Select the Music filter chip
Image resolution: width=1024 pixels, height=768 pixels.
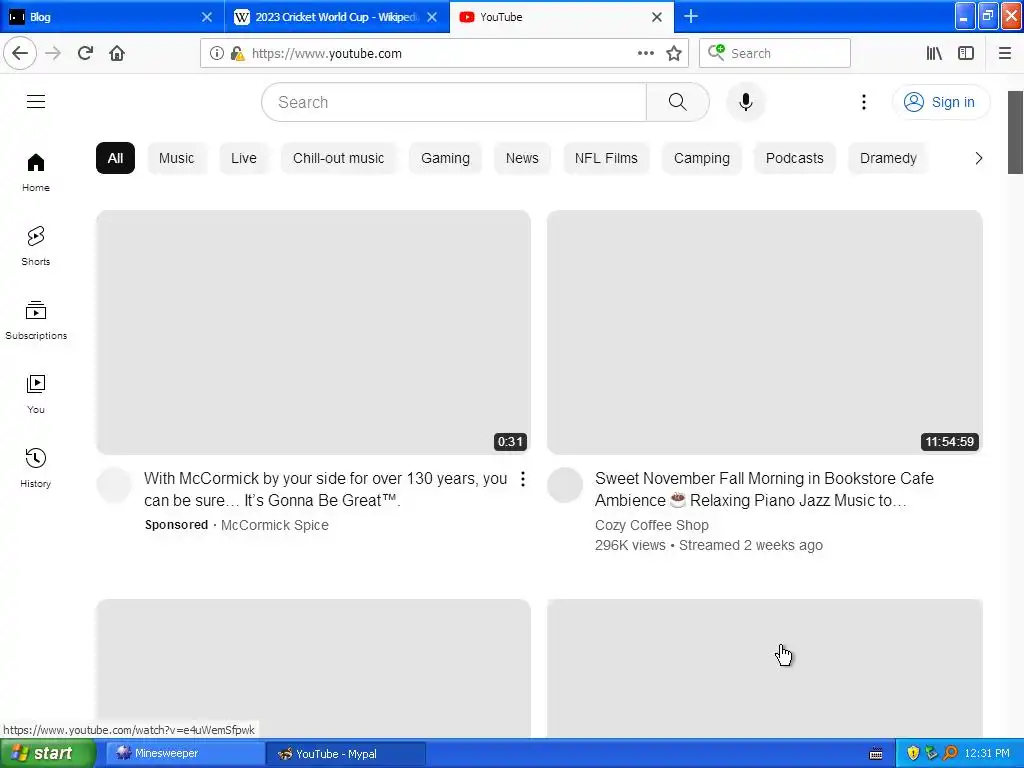176,158
